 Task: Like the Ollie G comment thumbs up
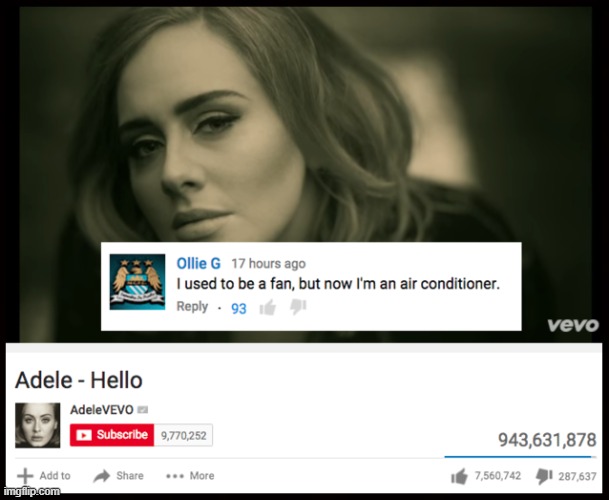(x=268, y=308)
